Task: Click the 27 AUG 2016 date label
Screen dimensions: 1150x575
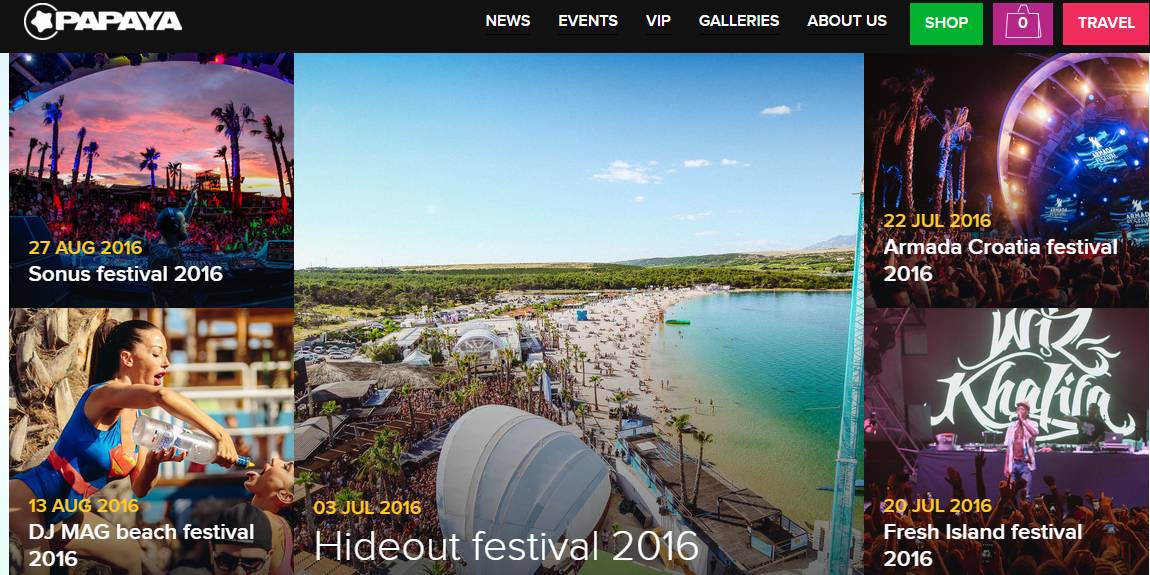Action: pyautogui.click(x=85, y=247)
